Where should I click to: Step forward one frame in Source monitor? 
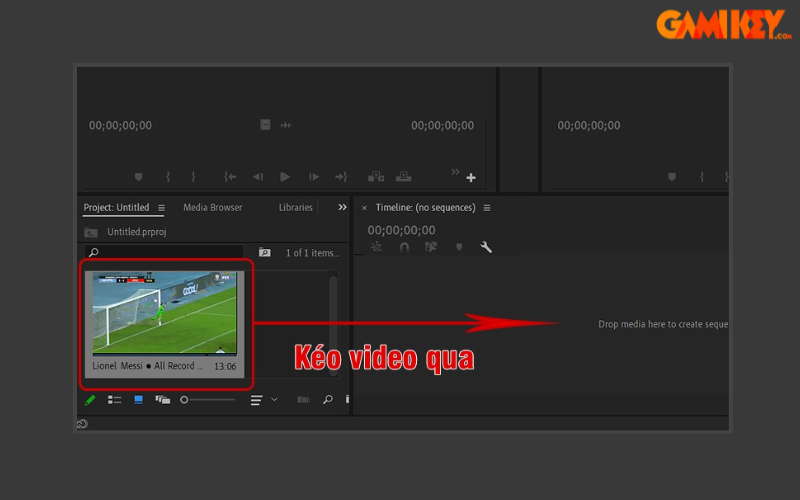click(x=314, y=177)
